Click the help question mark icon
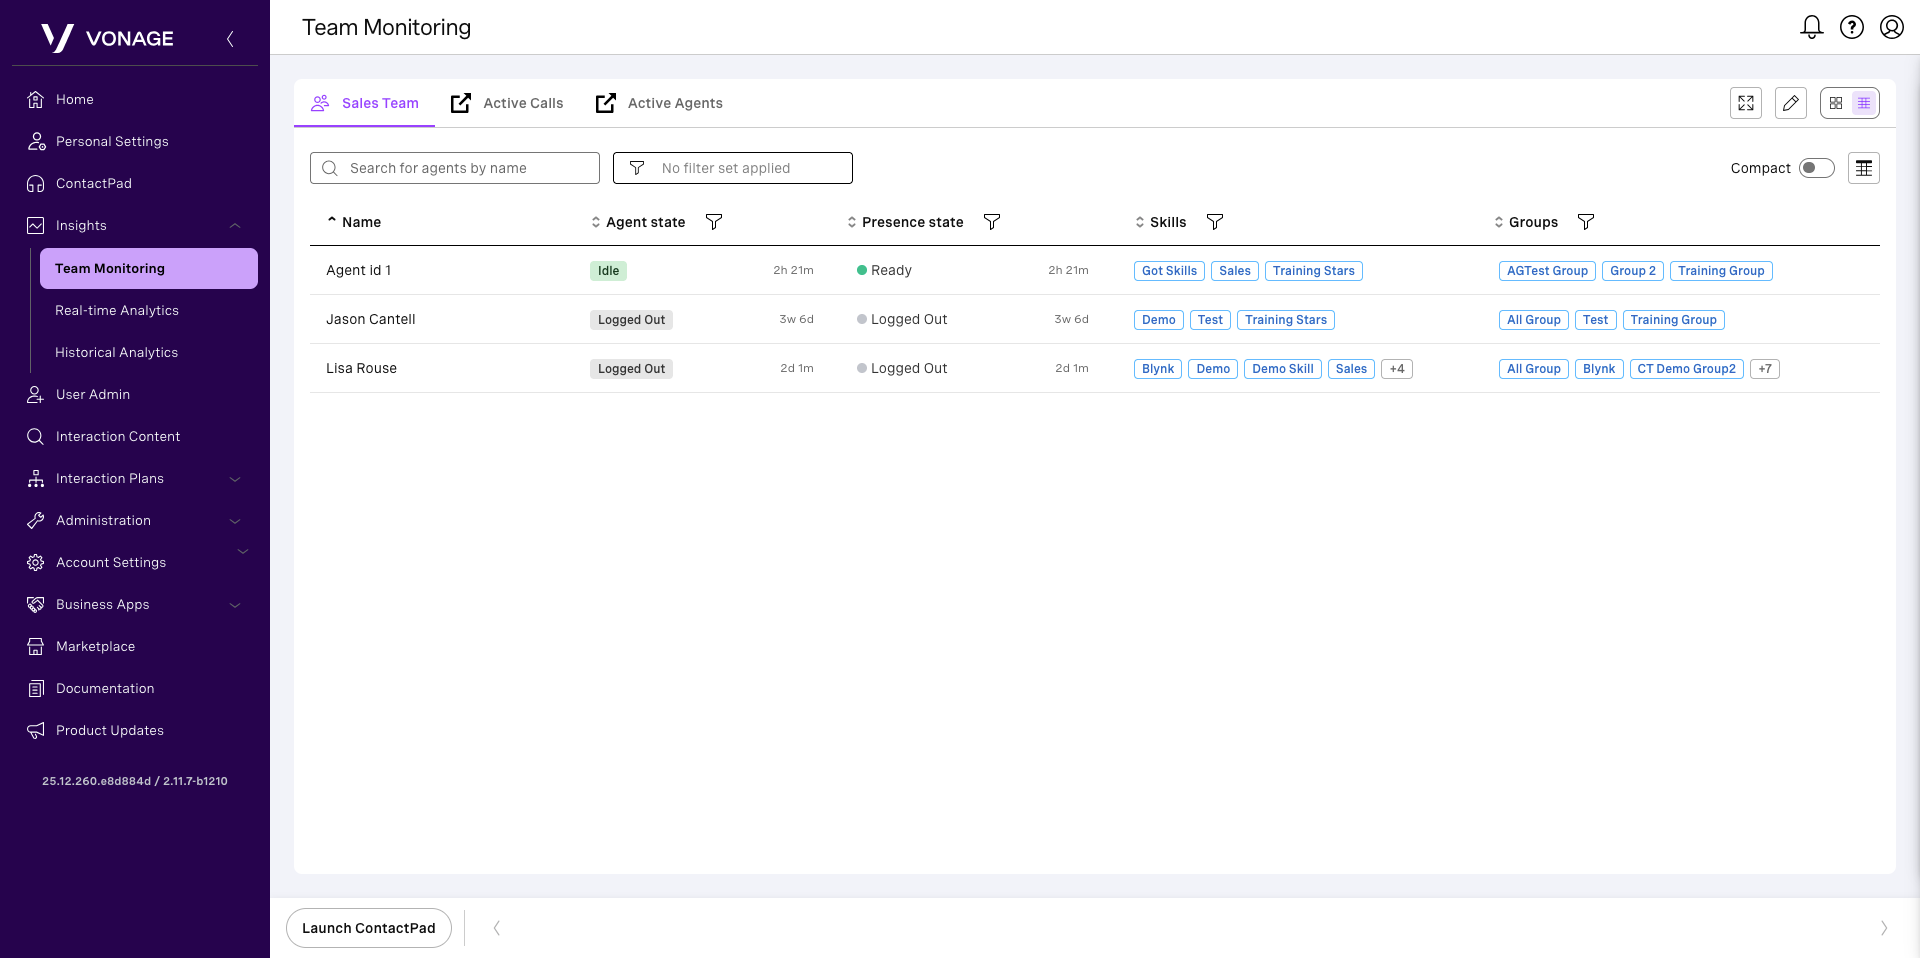Screen dimensions: 1920x958 [x=1852, y=27]
